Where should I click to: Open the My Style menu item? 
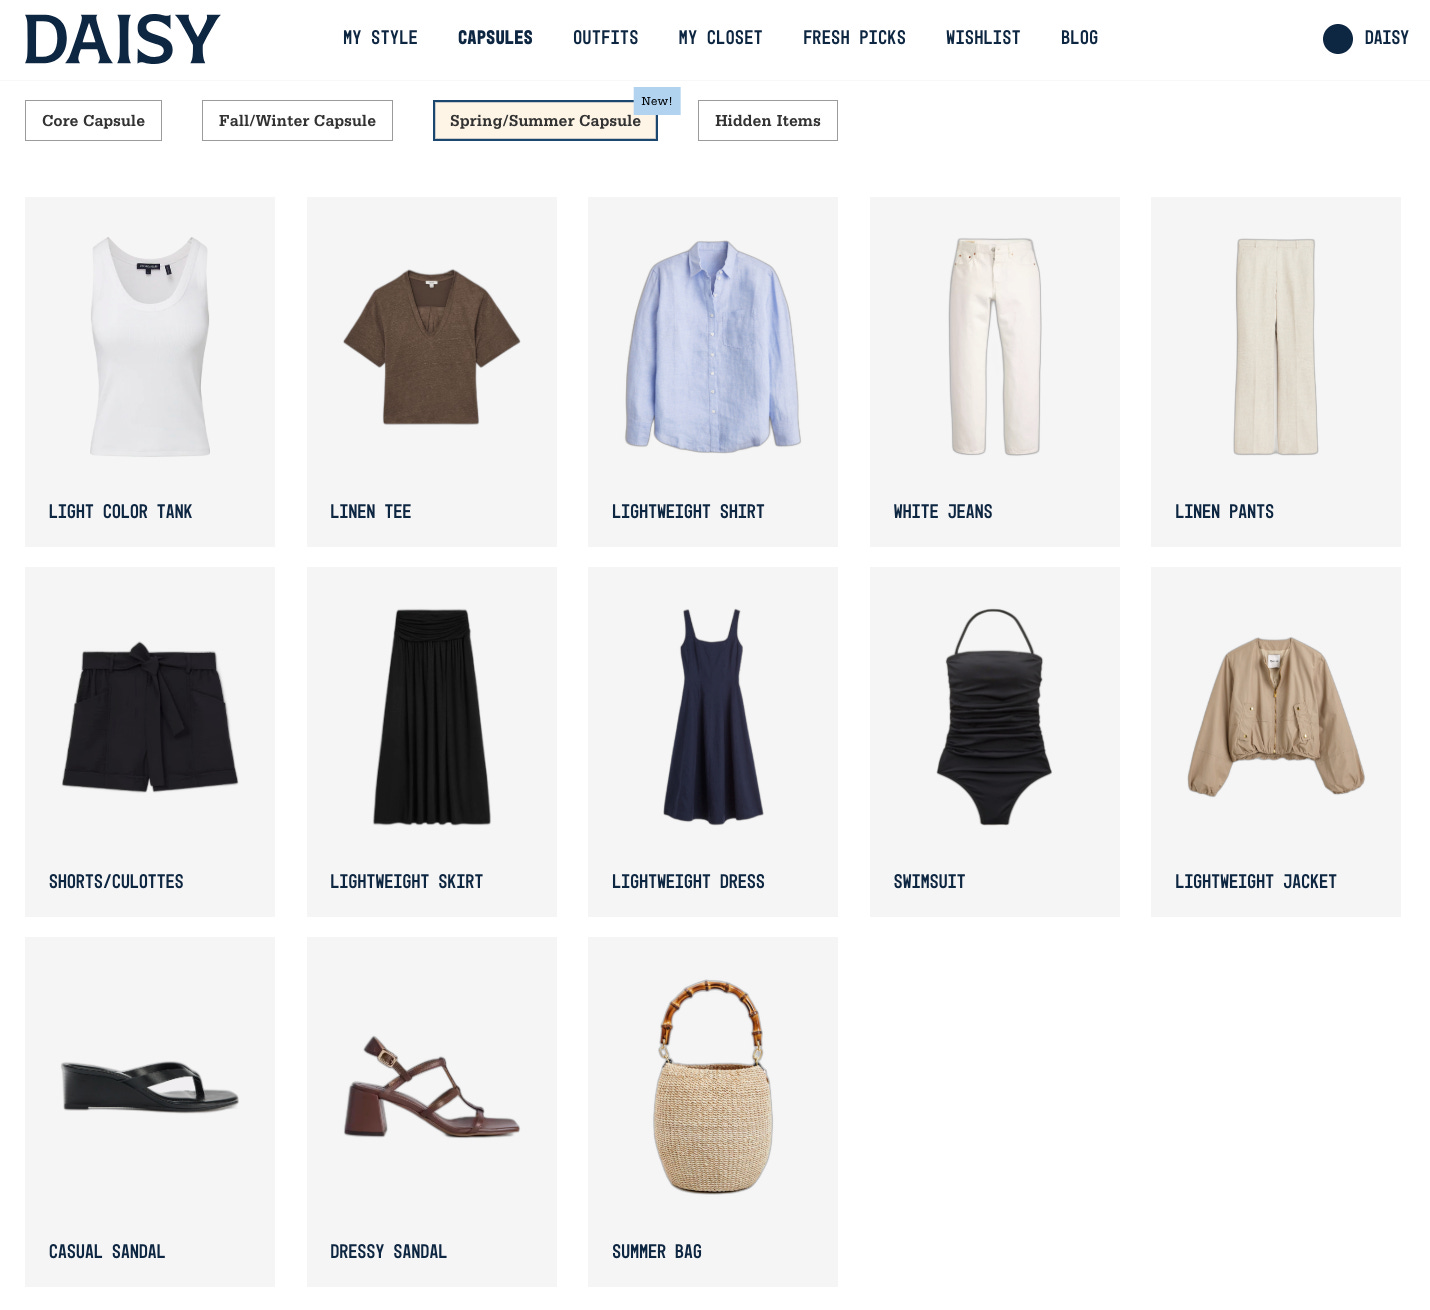[380, 38]
